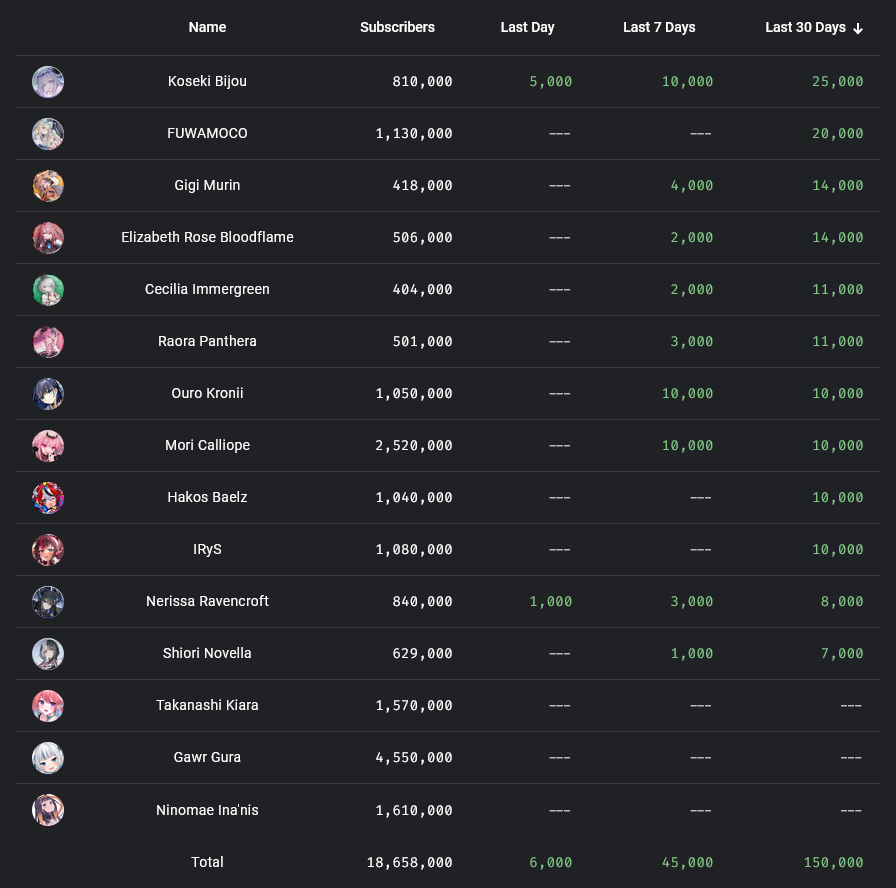Select Gigi Murin's profile picture
896x888 pixels.
(48, 186)
